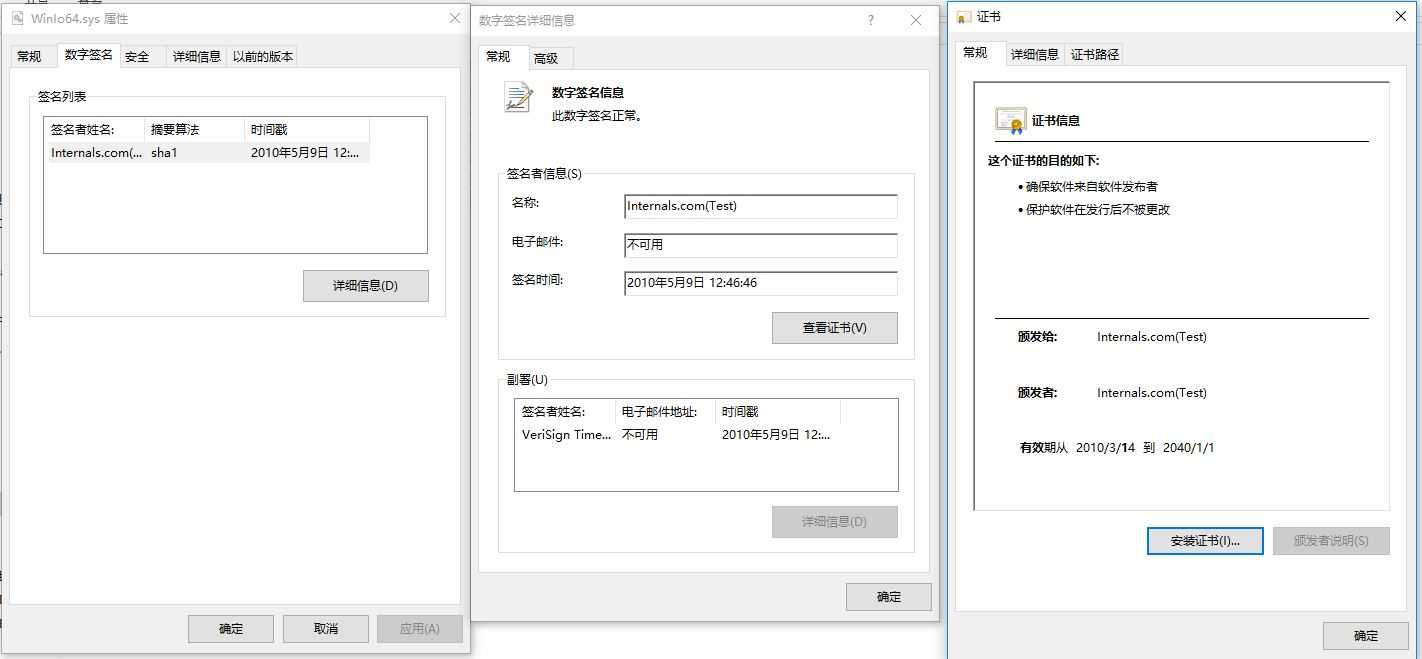The width and height of the screenshot is (1422, 659).
Task: Click validity end date 2040/1/1
Action: tap(1189, 448)
